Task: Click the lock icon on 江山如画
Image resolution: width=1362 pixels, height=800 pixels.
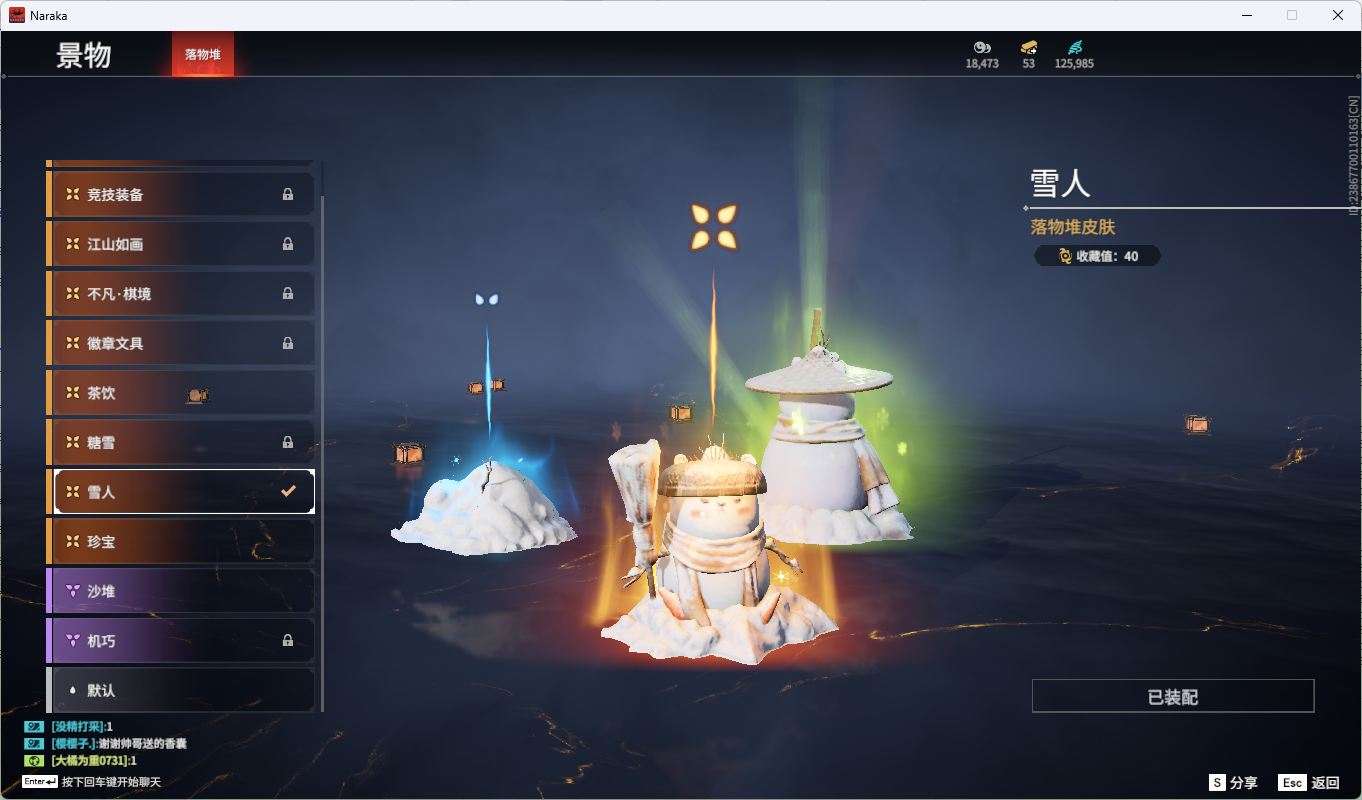Action: pyautogui.click(x=288, y=244)
